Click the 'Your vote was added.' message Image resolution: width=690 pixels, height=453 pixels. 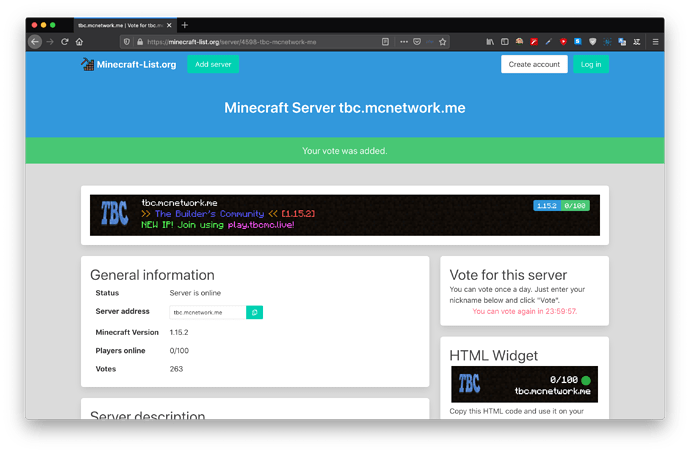[345, 151]
